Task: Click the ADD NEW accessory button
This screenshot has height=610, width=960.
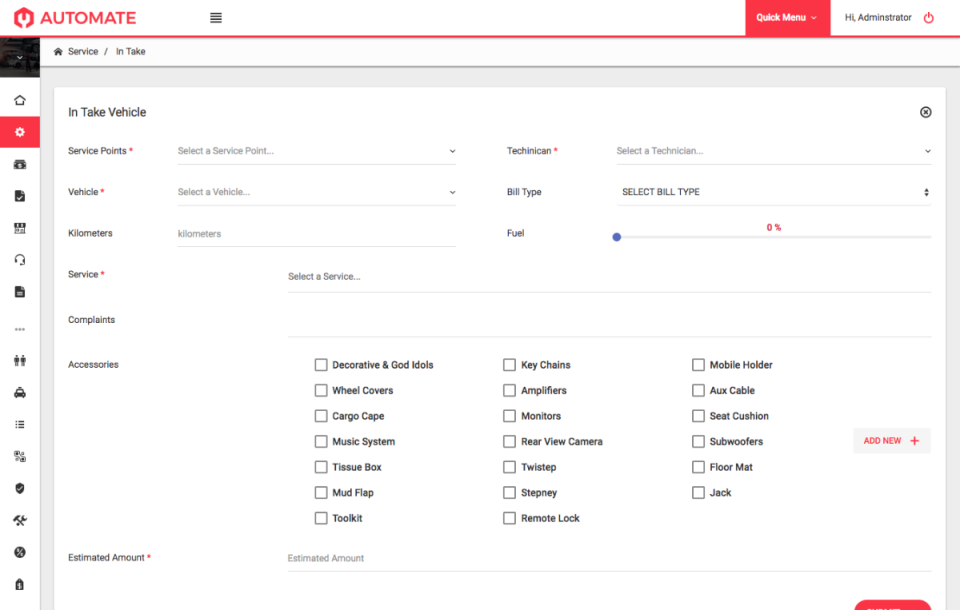Action: coord(890,440)
